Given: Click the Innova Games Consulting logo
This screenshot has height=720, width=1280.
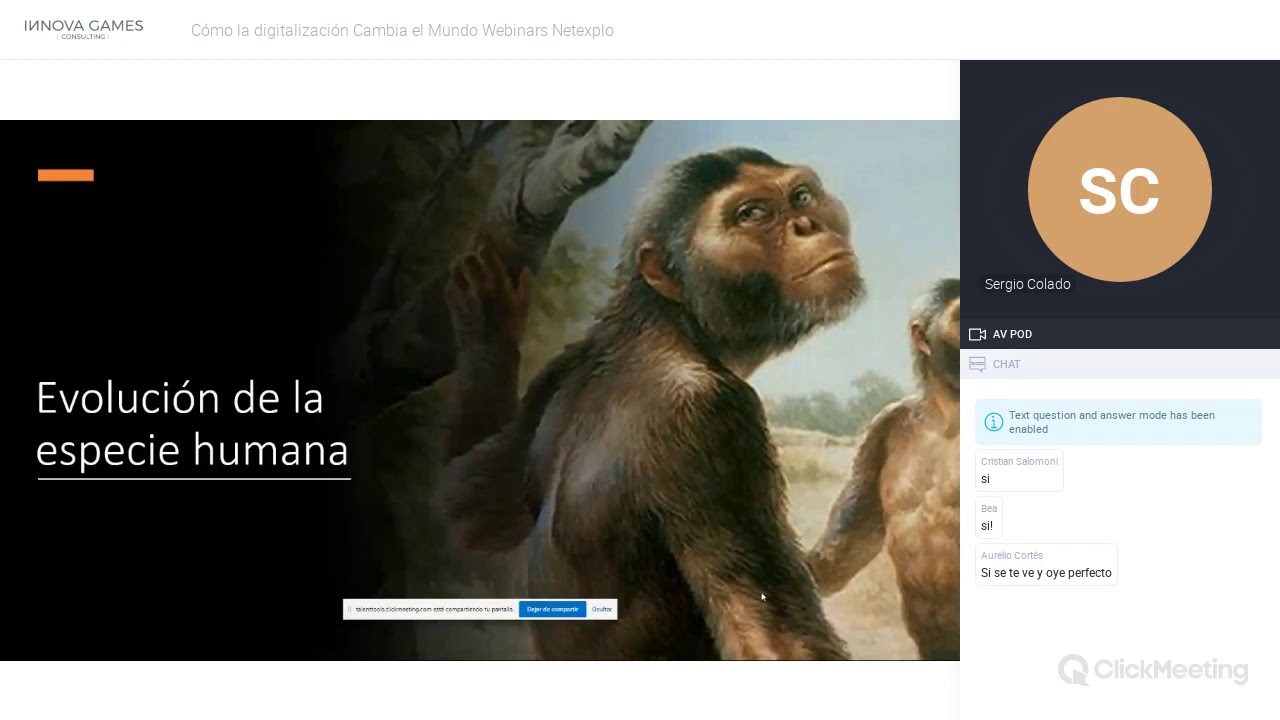Looking at the screenshot, I should tap(84, 28).
